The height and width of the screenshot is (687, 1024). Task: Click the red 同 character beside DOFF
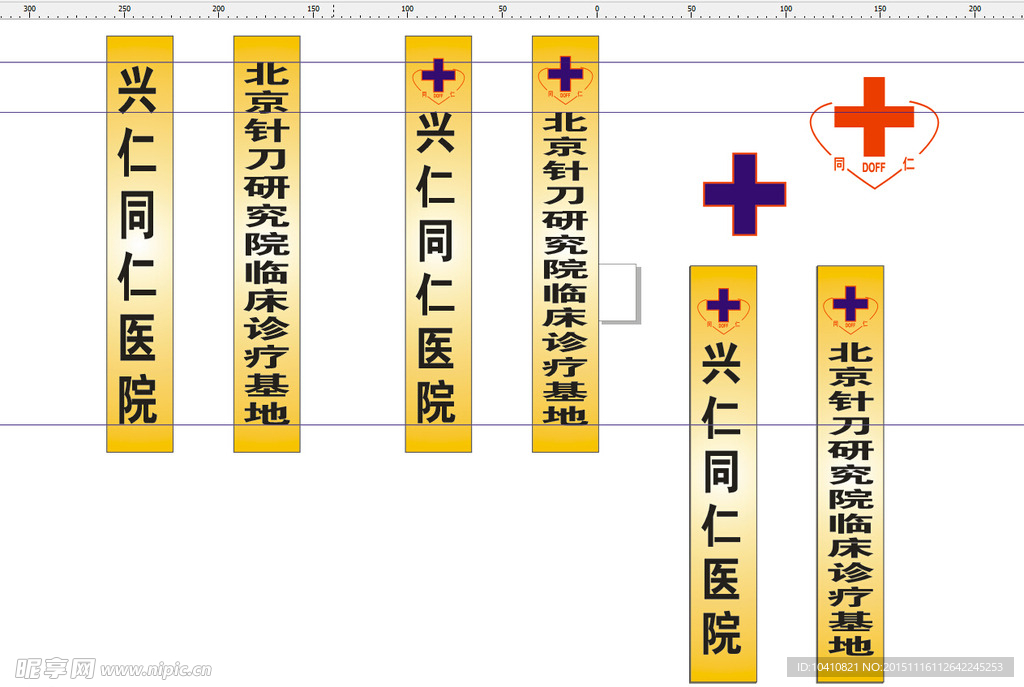coord(839,165)
